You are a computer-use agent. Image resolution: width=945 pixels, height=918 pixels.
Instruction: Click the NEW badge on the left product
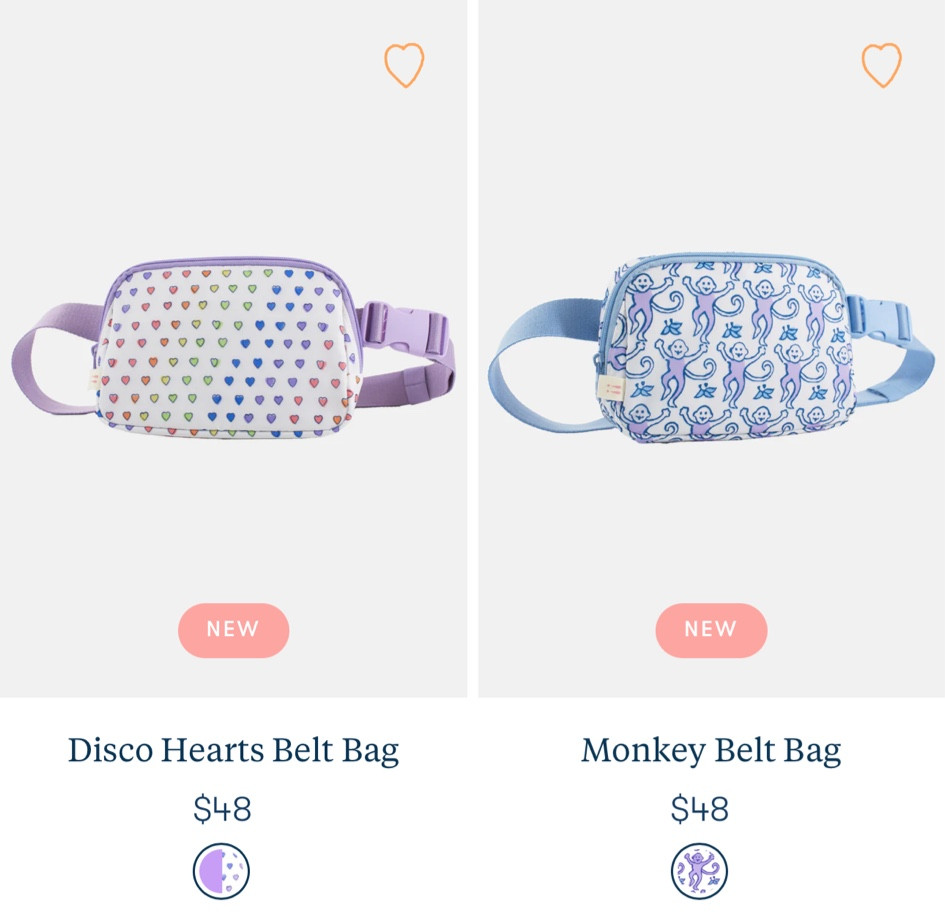click(233, 630)
